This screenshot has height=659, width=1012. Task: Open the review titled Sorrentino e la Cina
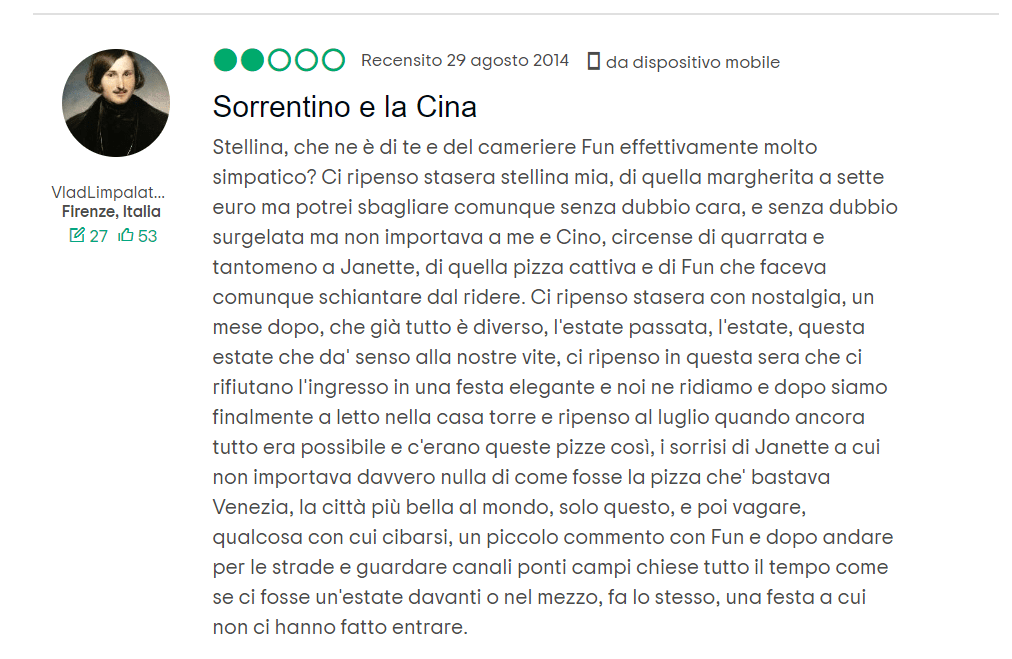[x=345, y=106]
